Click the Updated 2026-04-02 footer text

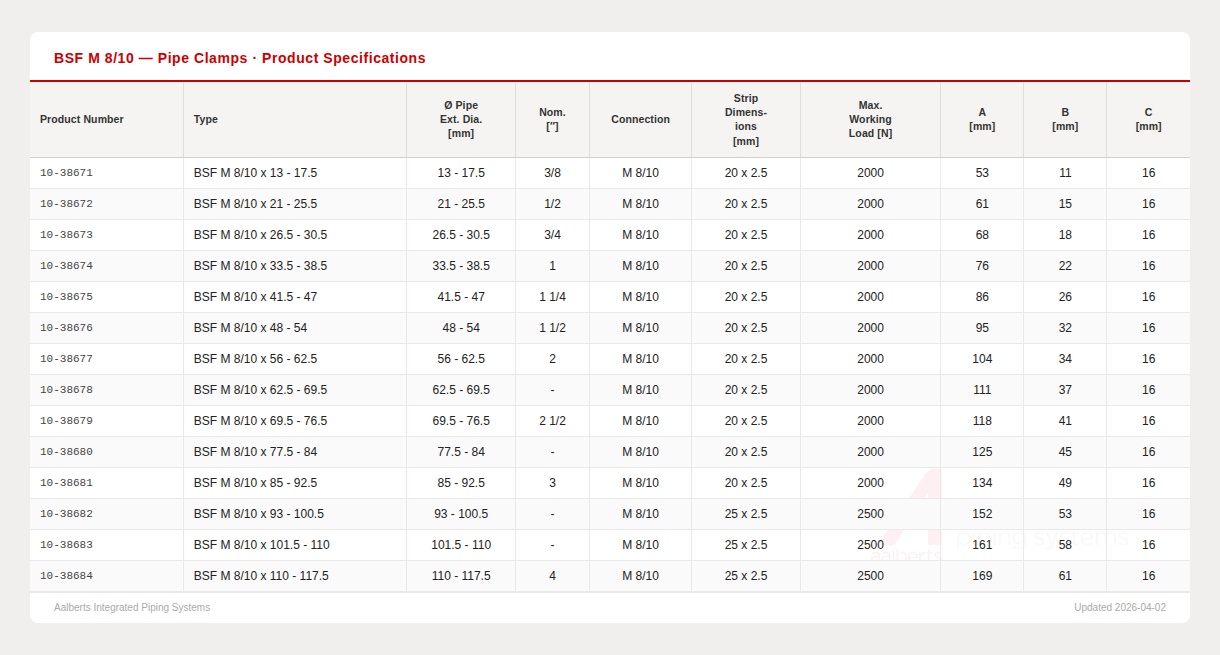click(x=1119, y=607)
